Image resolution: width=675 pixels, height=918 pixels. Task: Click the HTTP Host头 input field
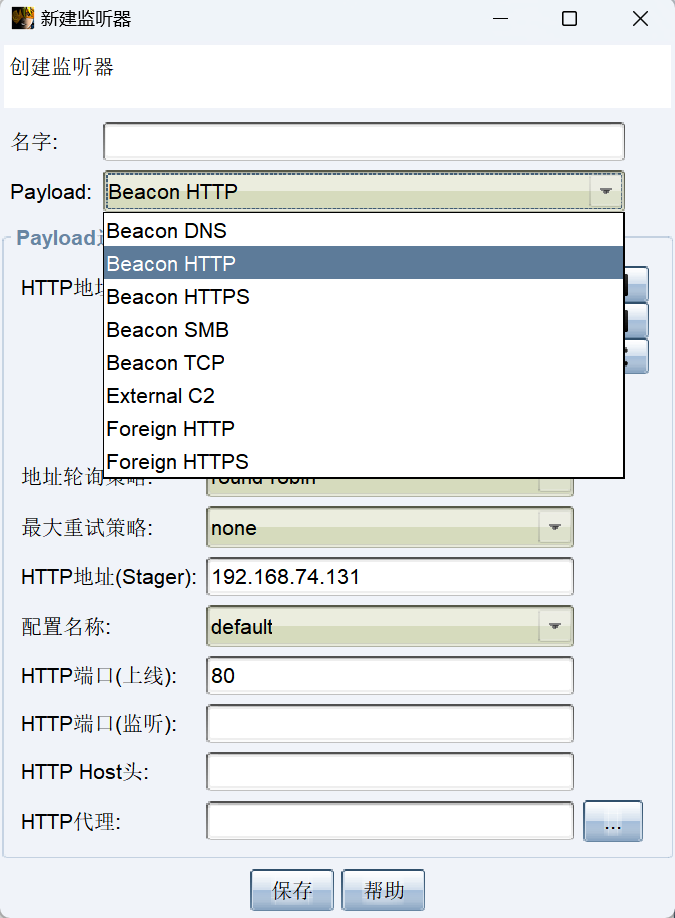[390, 772]
